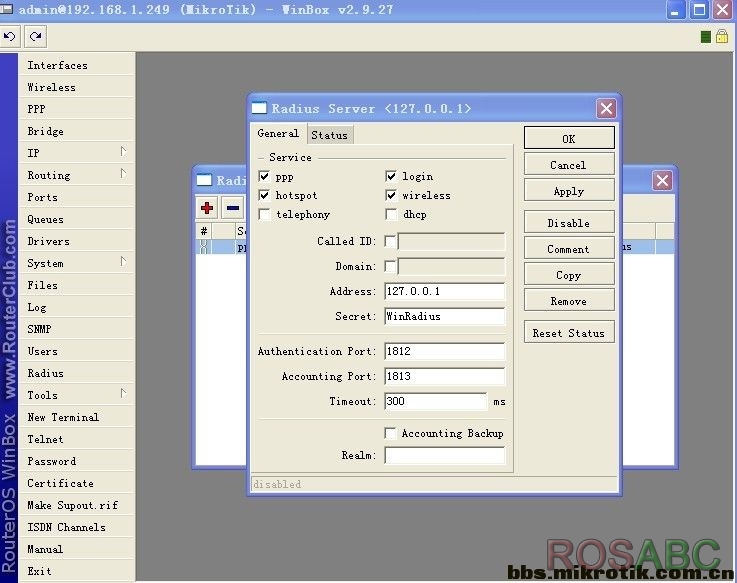
Task: Open the Users menu item
Action: click(x=77, y=351)
